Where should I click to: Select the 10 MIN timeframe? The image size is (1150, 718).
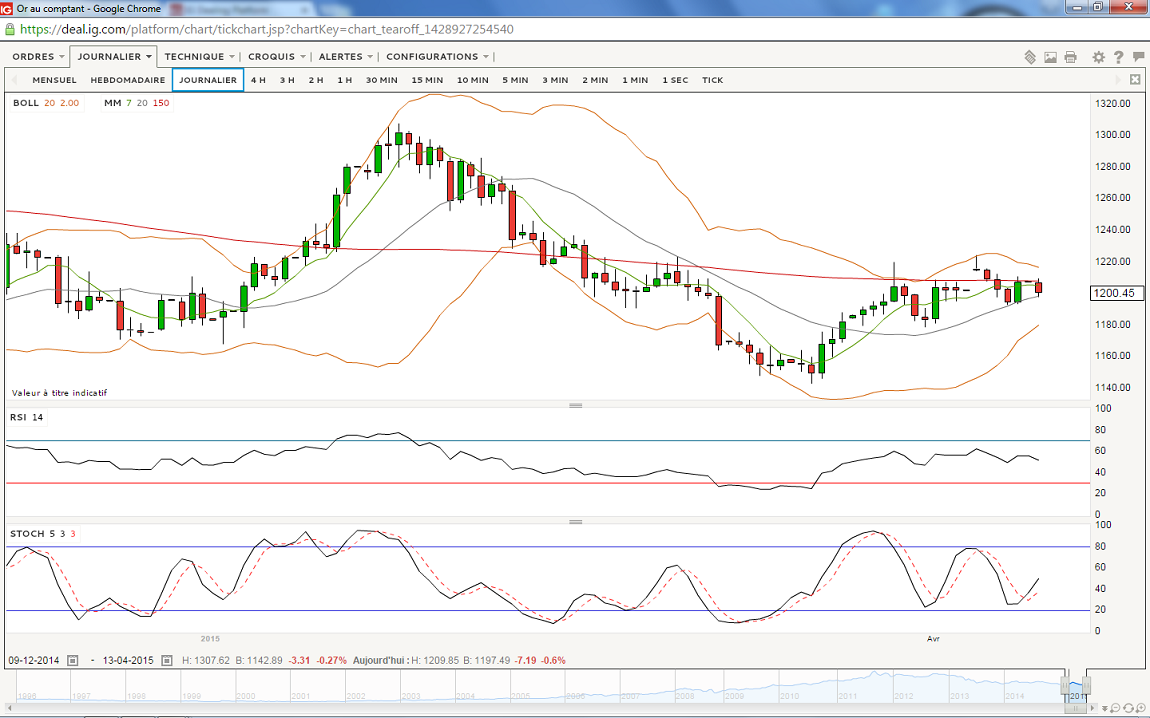(472, 80)
